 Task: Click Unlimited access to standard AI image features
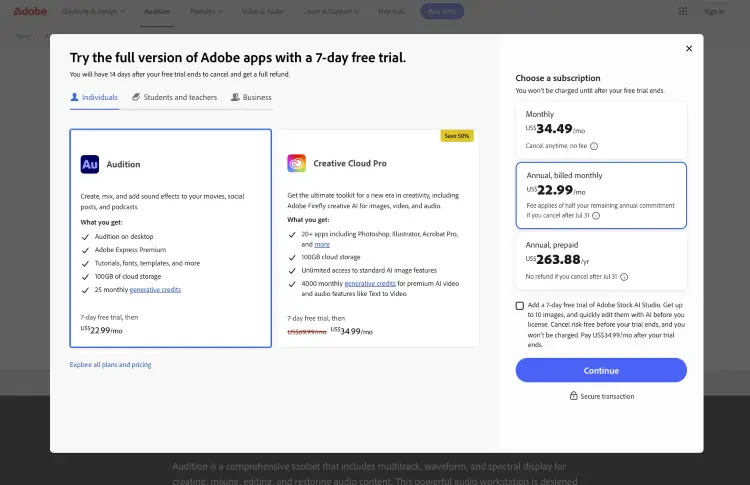pyautogui.click(x=369, y=270)
